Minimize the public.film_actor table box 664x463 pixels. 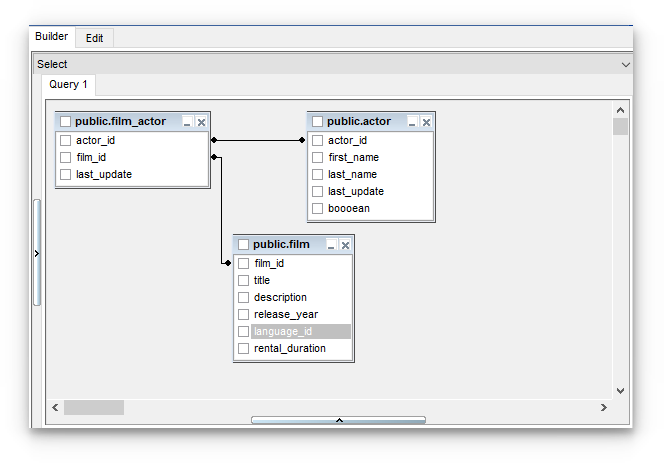coord(187,122)
